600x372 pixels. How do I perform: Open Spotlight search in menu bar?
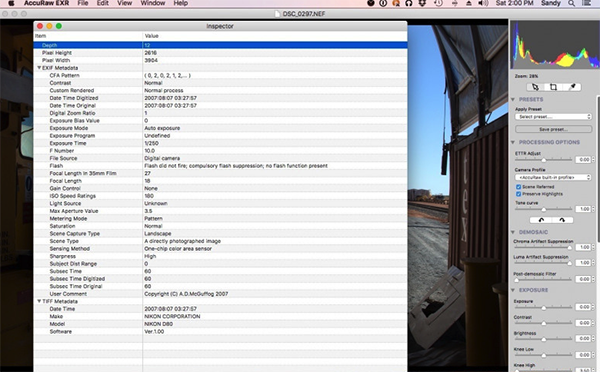tap(571, 3)
